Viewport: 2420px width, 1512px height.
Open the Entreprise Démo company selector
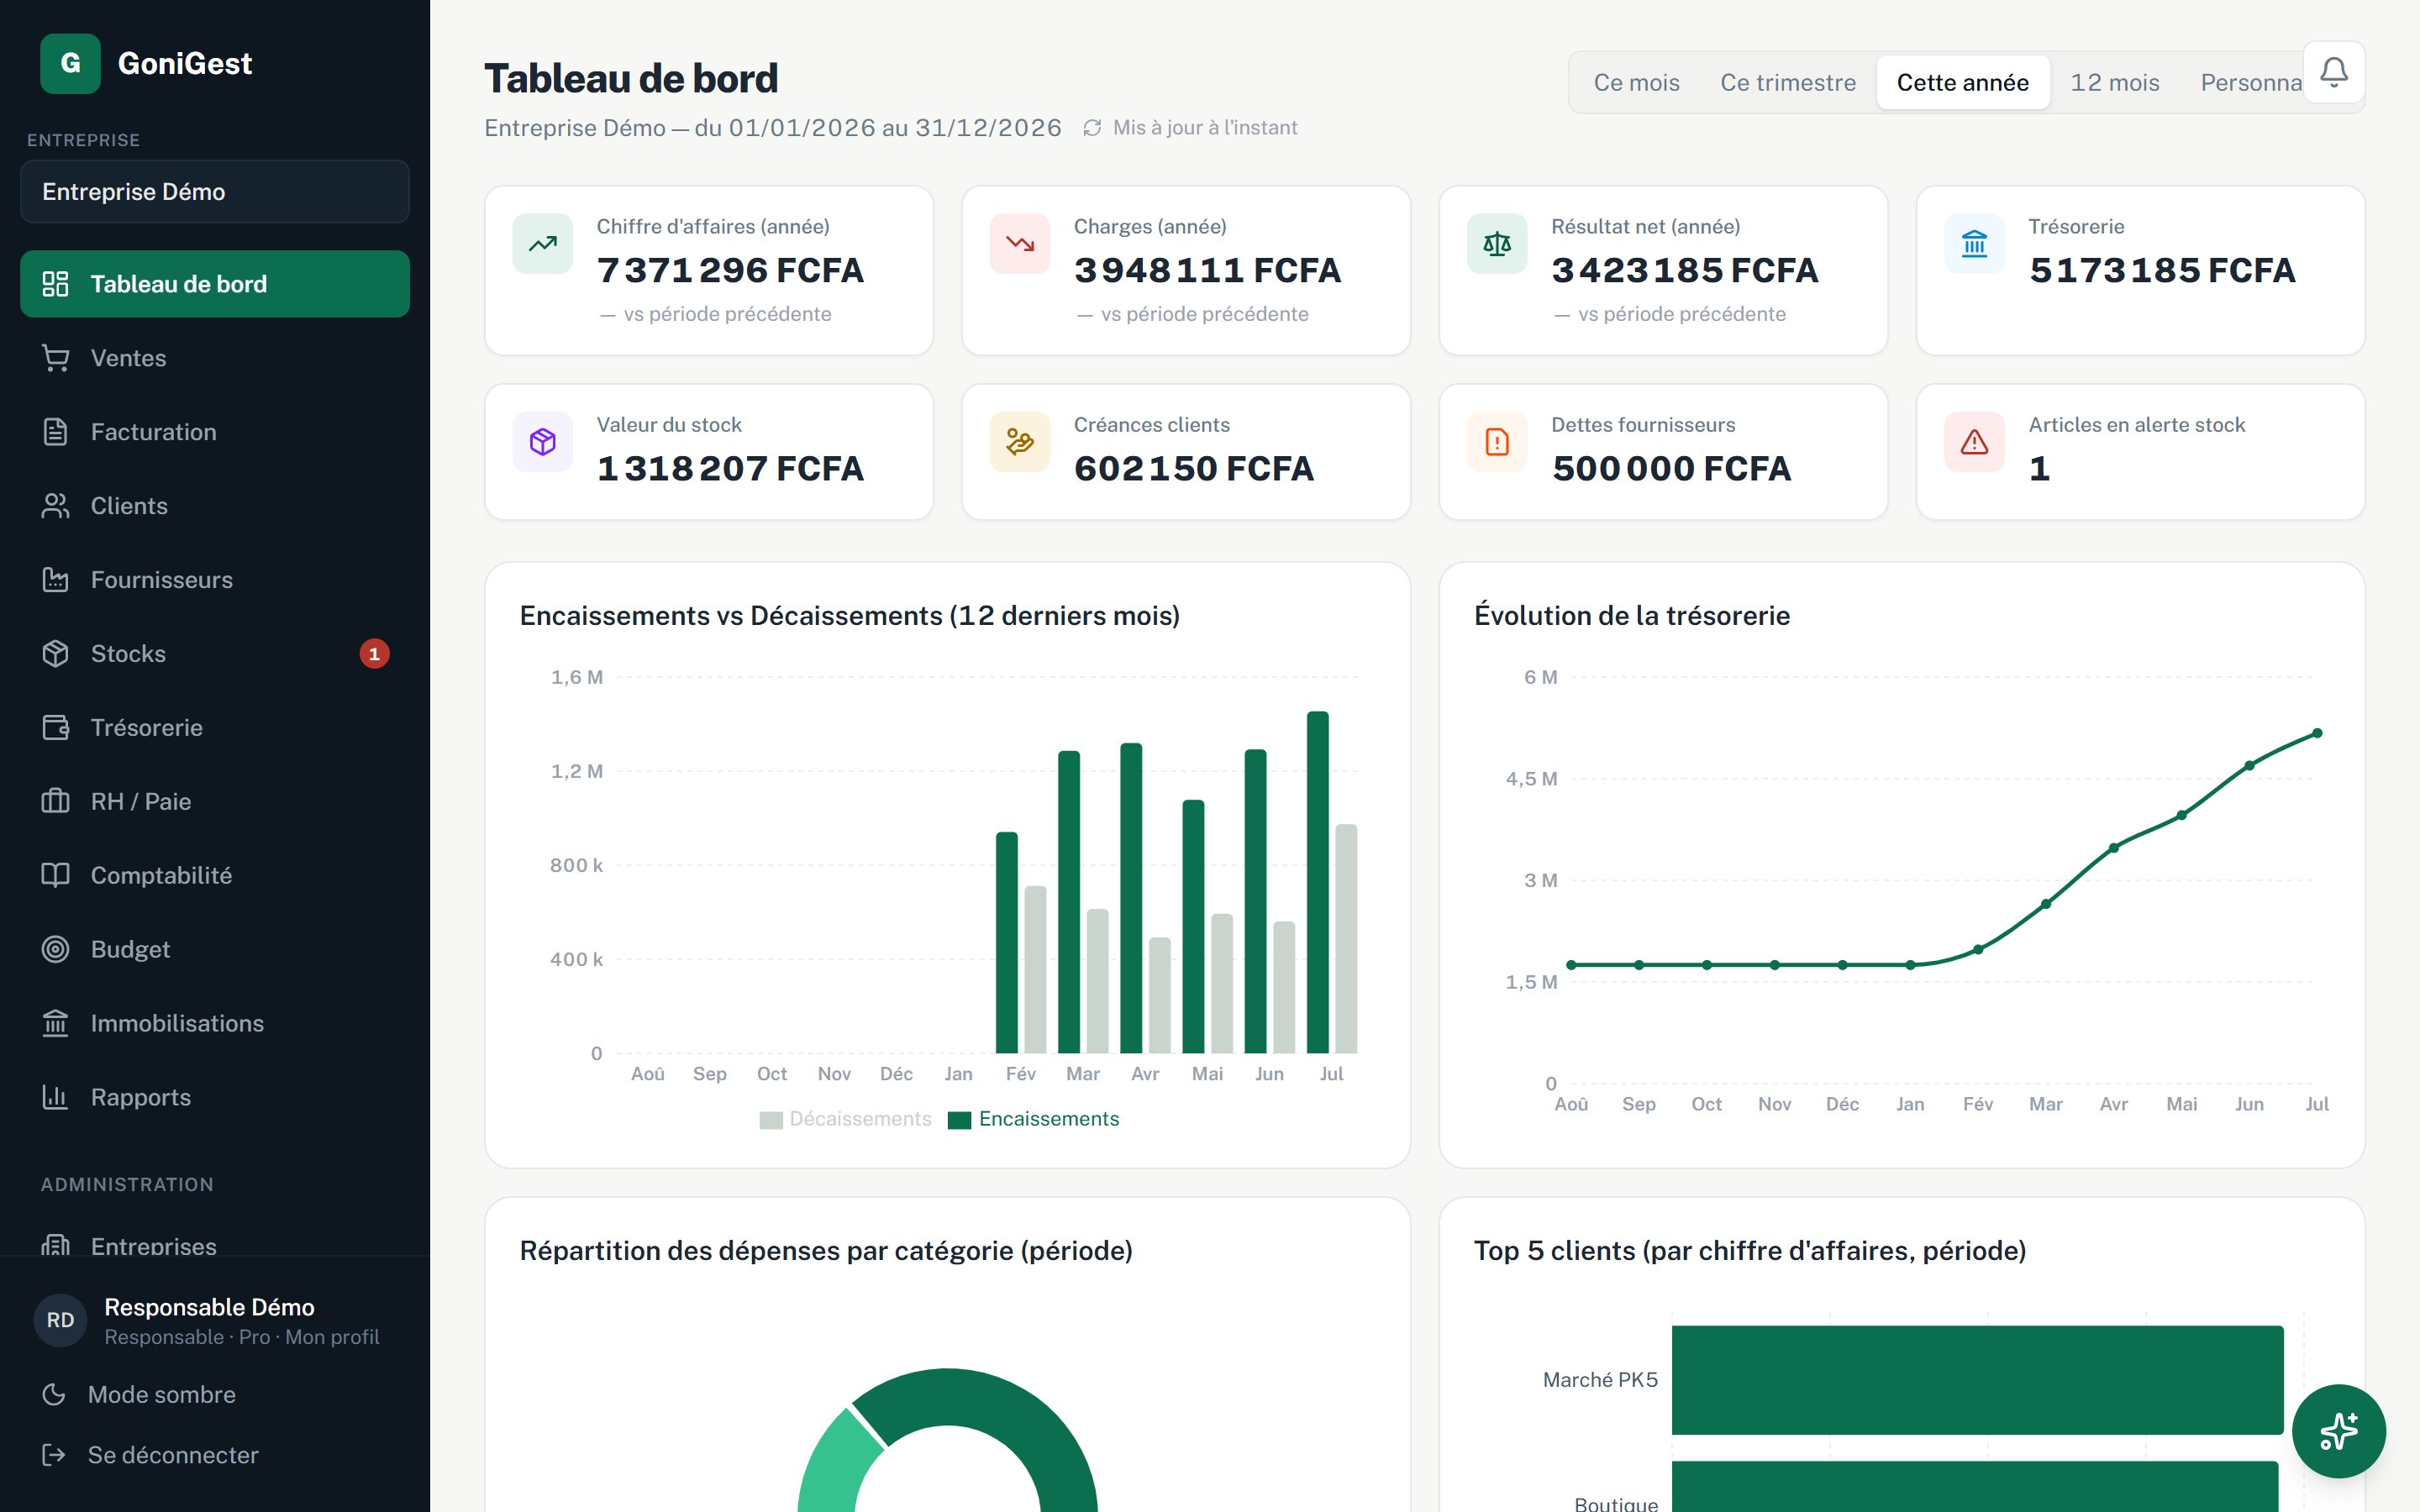click(215, 192)
